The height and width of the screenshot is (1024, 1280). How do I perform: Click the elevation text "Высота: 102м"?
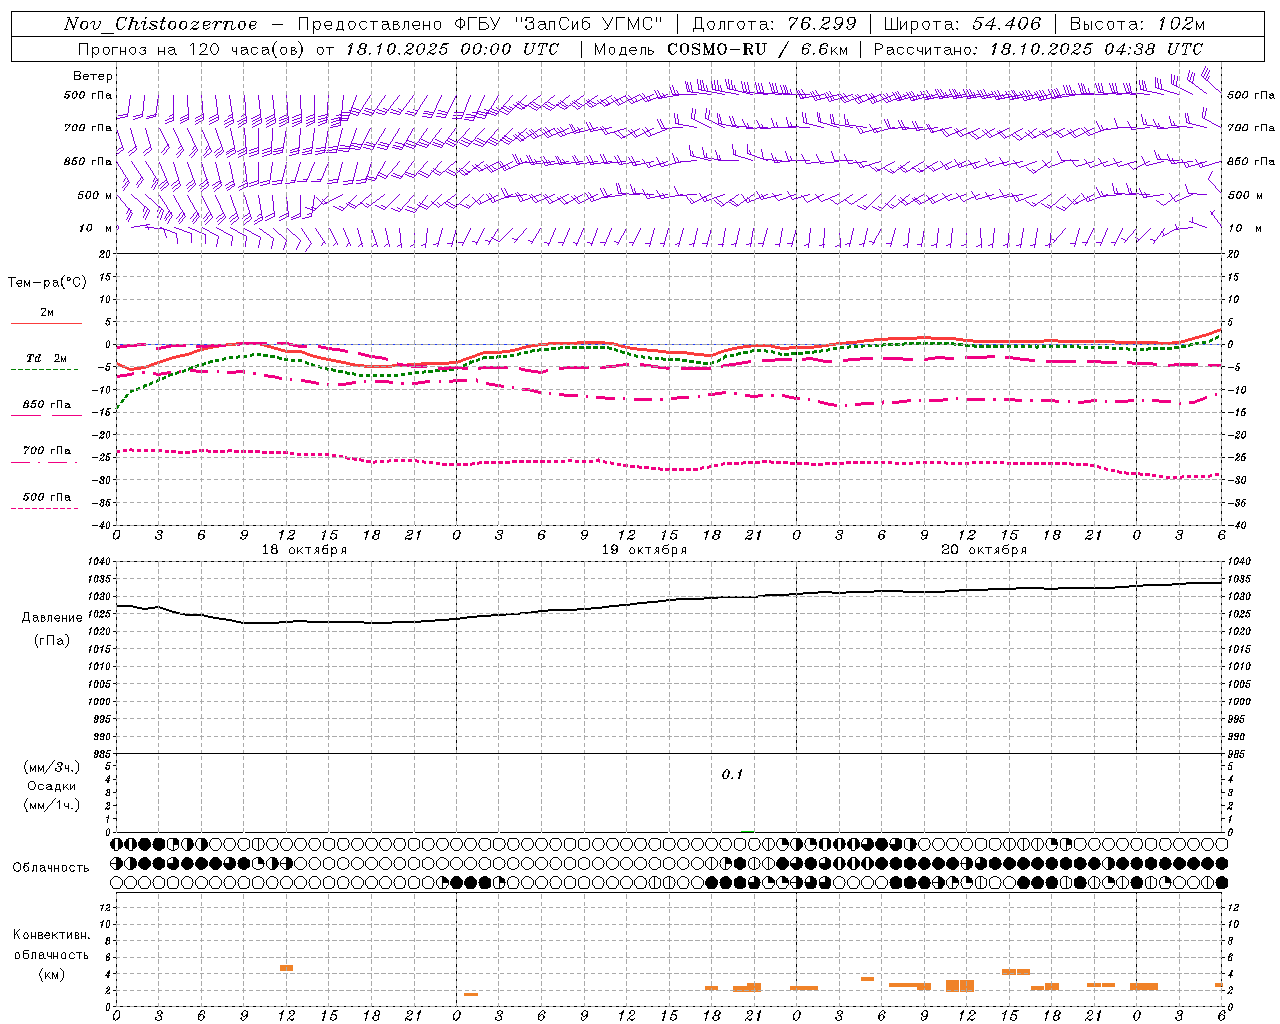click(1137, 24)
